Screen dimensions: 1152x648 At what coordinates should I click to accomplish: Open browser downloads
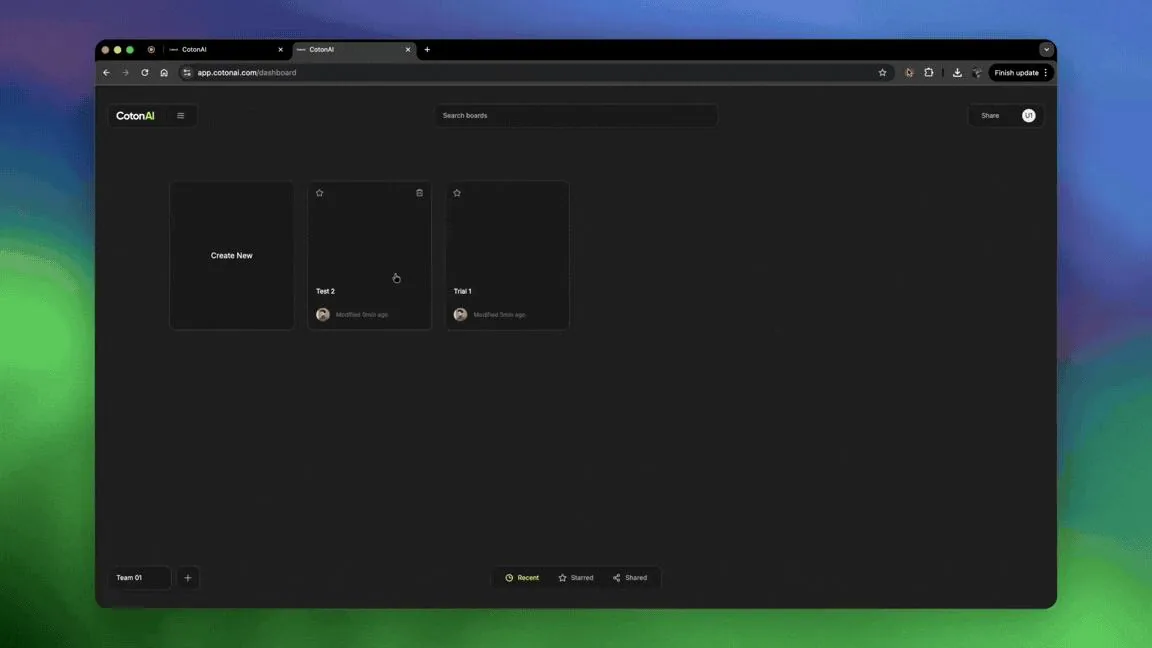point(957,73)
